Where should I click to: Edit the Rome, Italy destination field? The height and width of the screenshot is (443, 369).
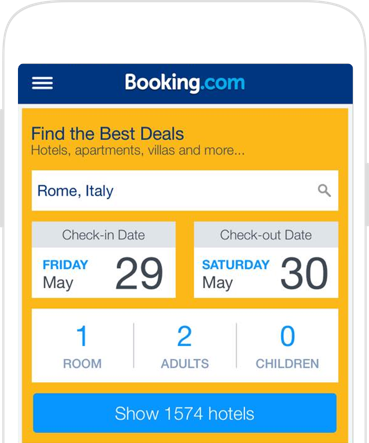pos(185,191)
